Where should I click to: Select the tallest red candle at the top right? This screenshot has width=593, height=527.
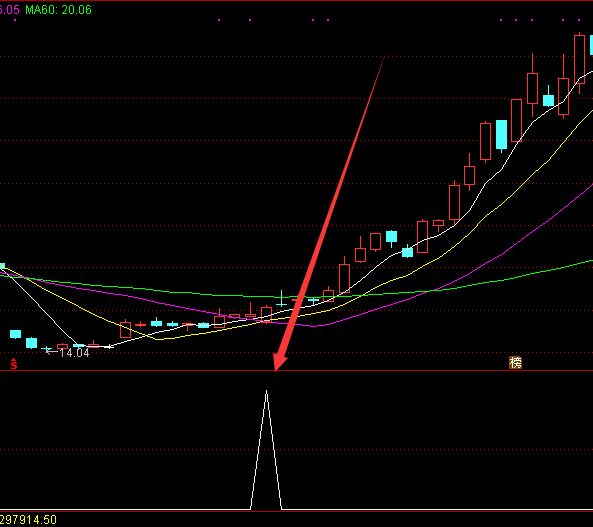pyautogui.click(x=579, y=63)
